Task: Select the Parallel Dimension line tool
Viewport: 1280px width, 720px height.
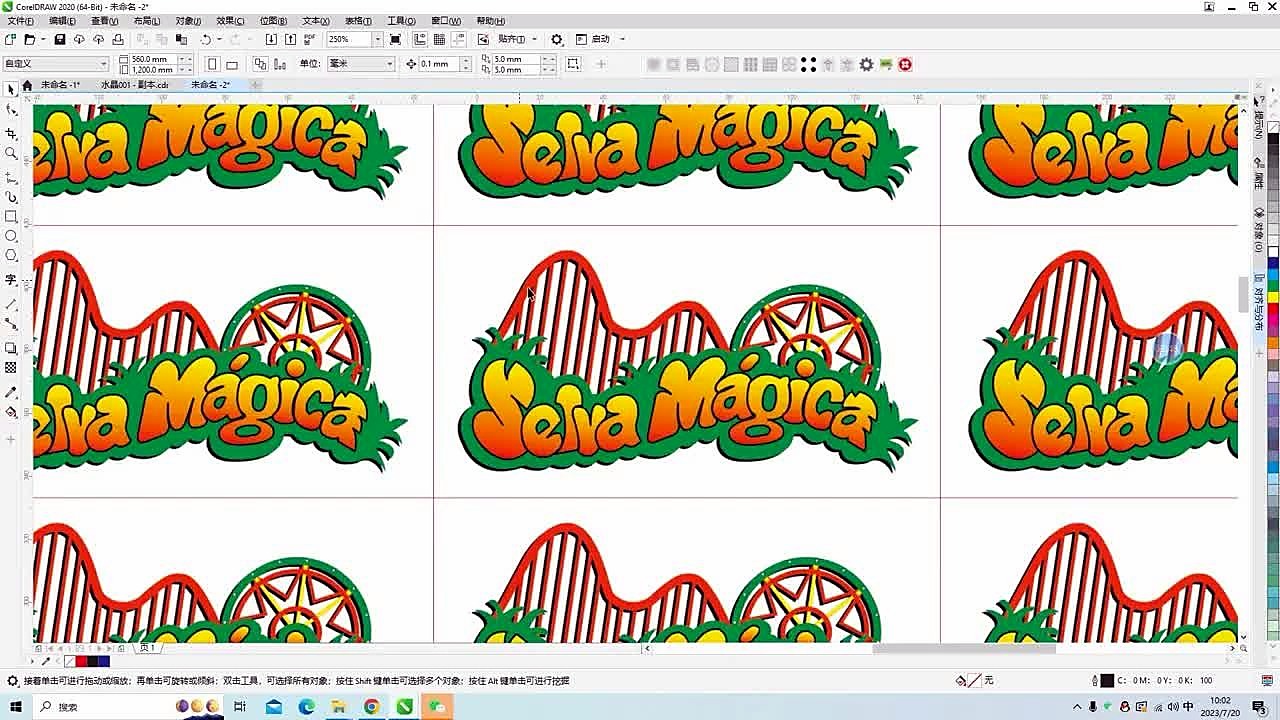Action: tap(11, 304)
